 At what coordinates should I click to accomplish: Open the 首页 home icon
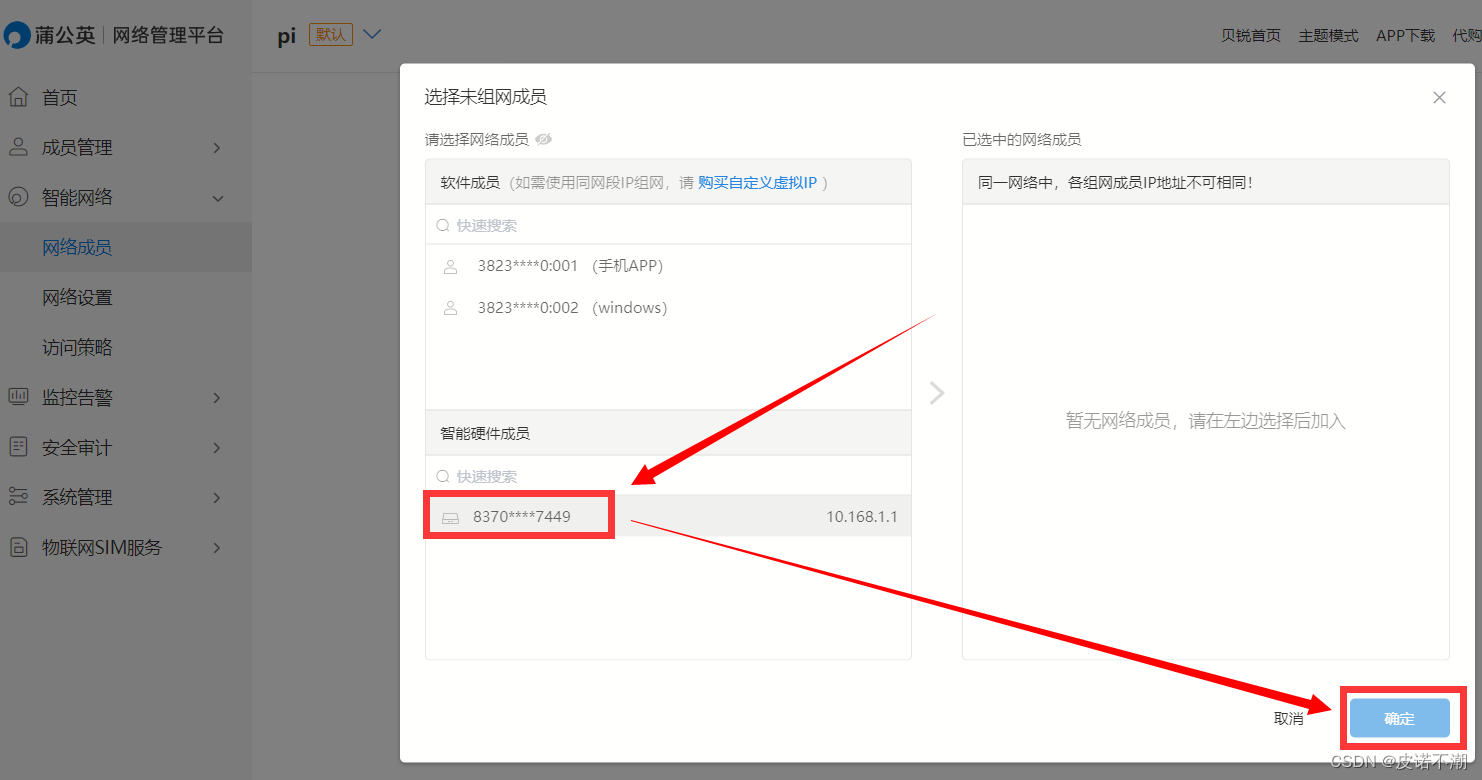[x=18, y=97]
